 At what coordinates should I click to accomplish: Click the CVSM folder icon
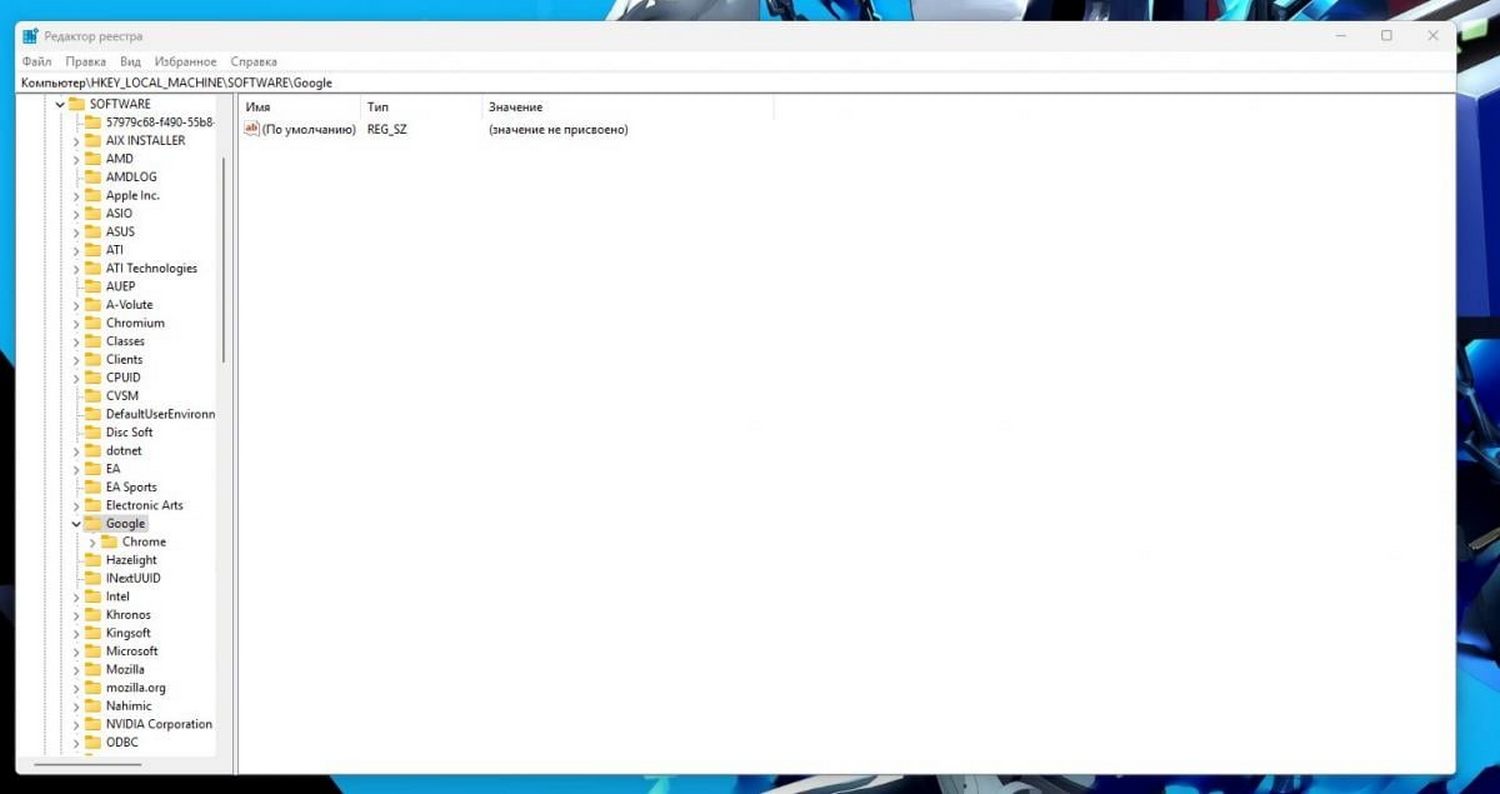coord(93,396)
